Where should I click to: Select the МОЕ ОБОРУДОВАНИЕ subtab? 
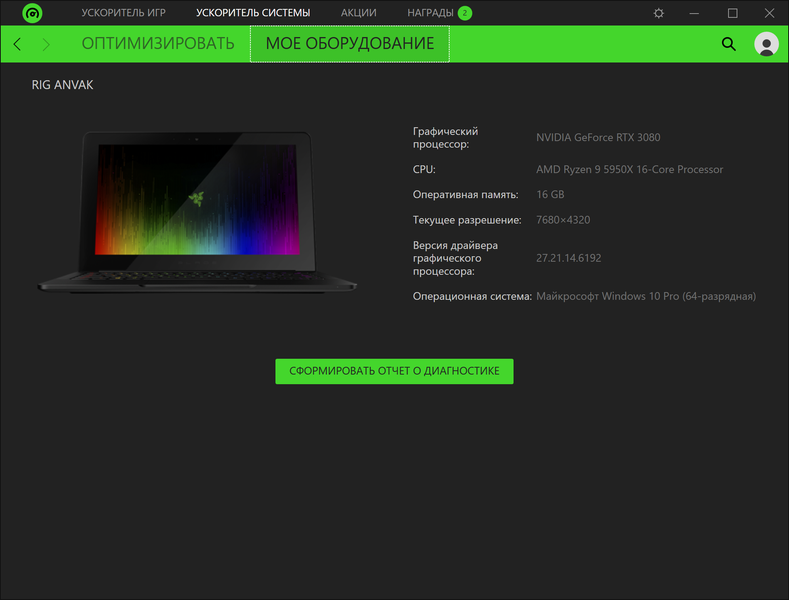coord(350,44)
